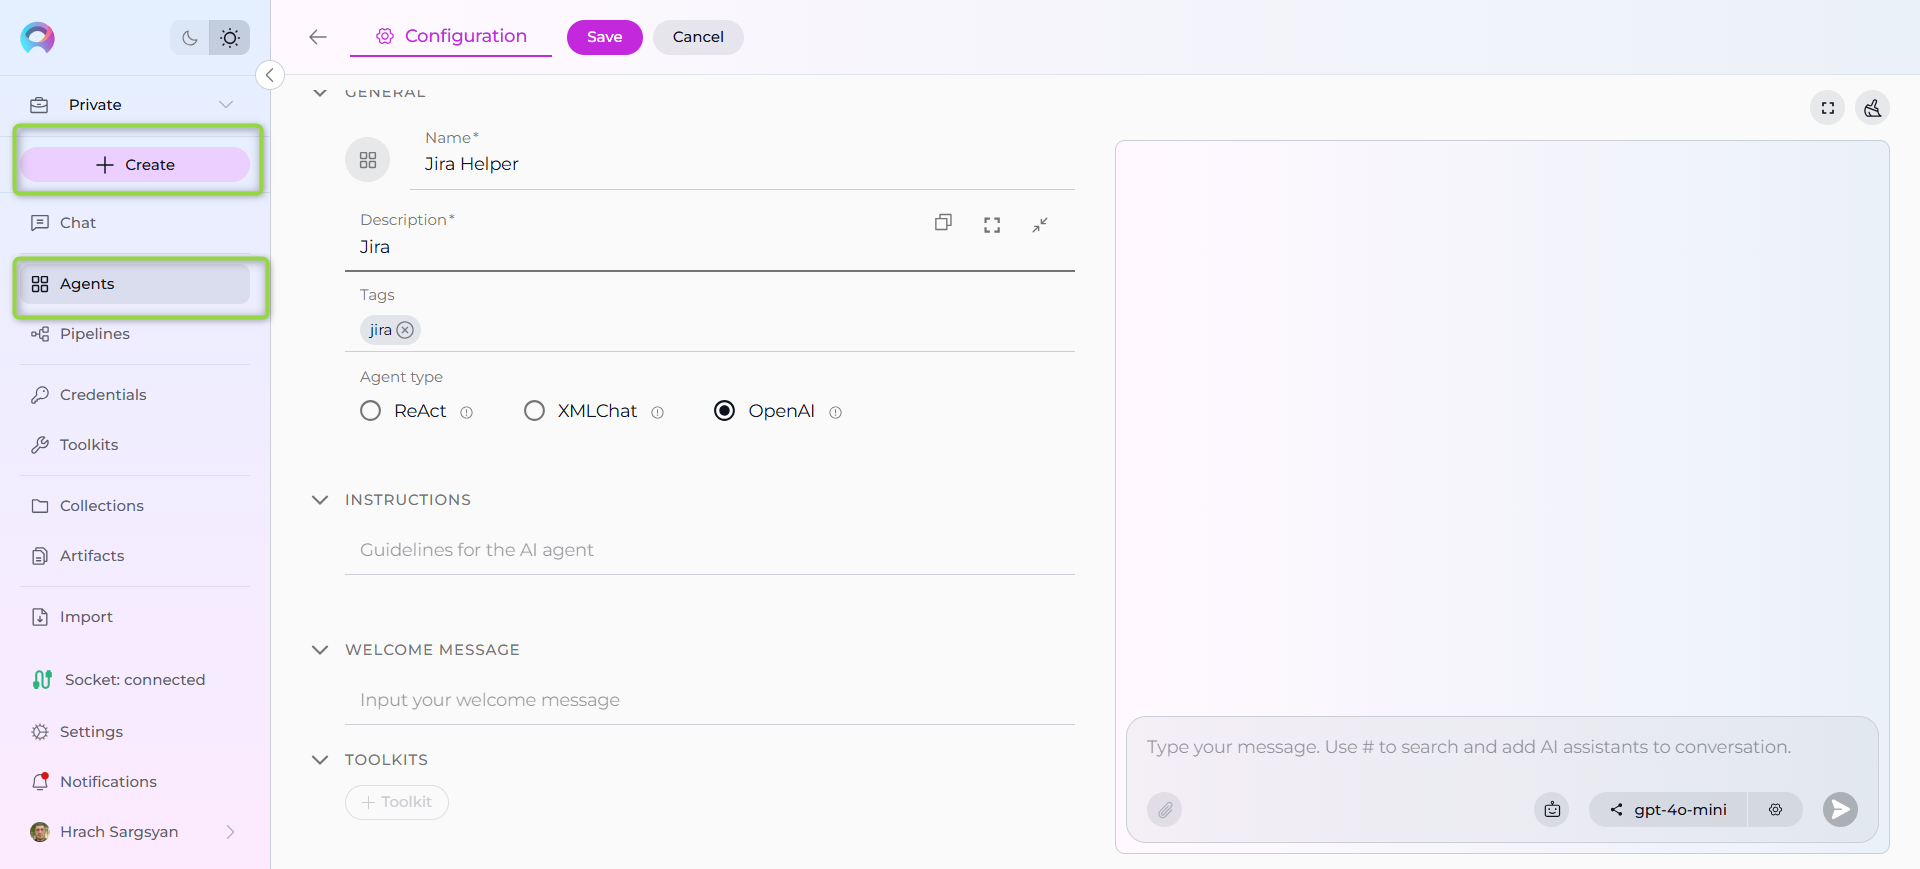
Task: Click the send message arrow icon
Action: click(x=1840, y=809)
